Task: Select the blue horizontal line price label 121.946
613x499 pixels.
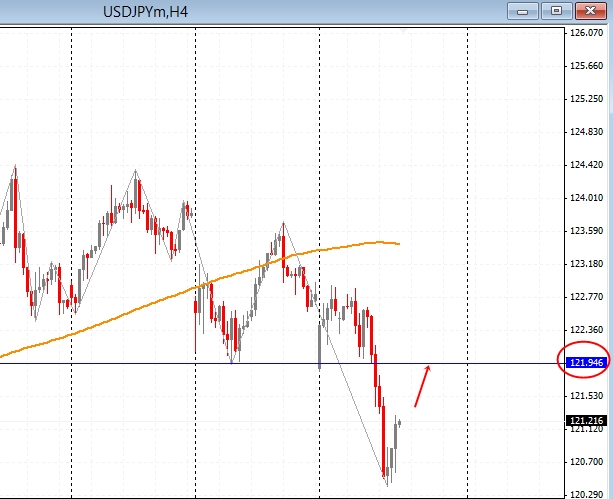Action: [587, 363]
